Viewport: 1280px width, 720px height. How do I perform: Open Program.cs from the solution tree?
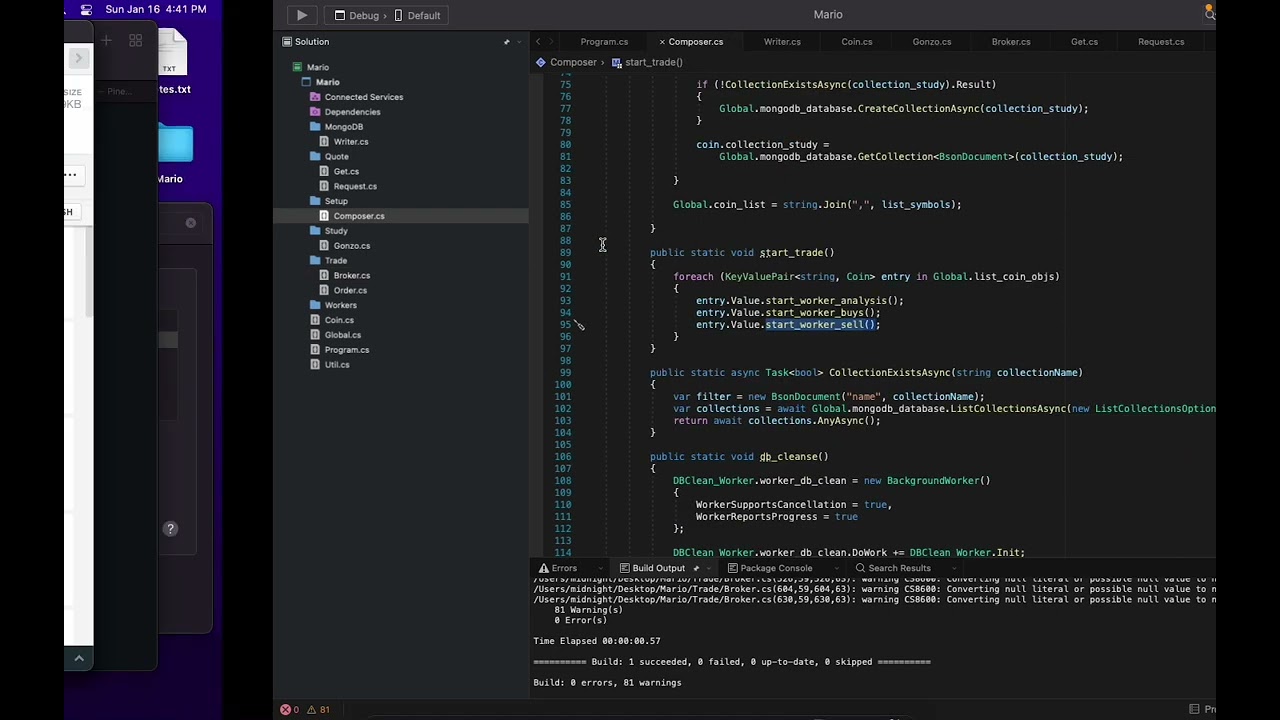click(340, 350)
